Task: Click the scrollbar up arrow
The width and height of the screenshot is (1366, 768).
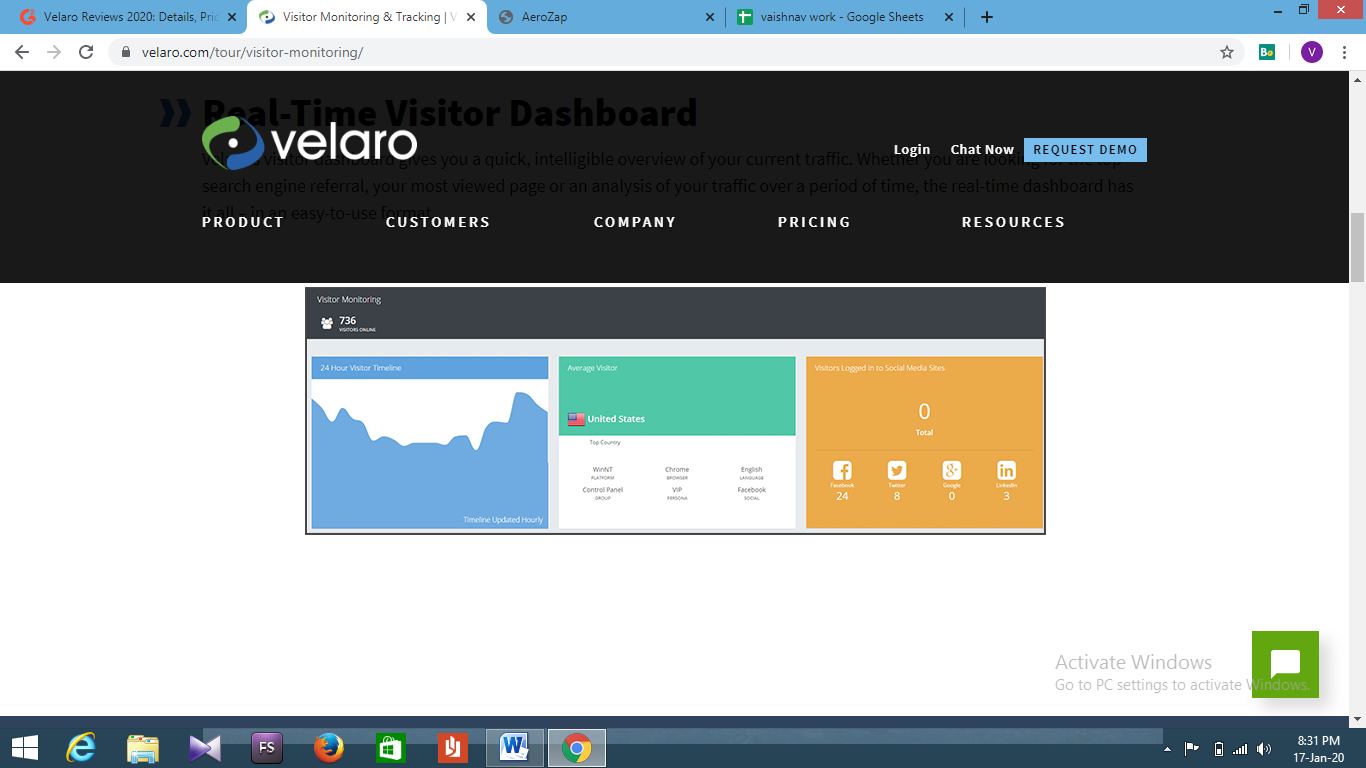Action: (1357, 79)
